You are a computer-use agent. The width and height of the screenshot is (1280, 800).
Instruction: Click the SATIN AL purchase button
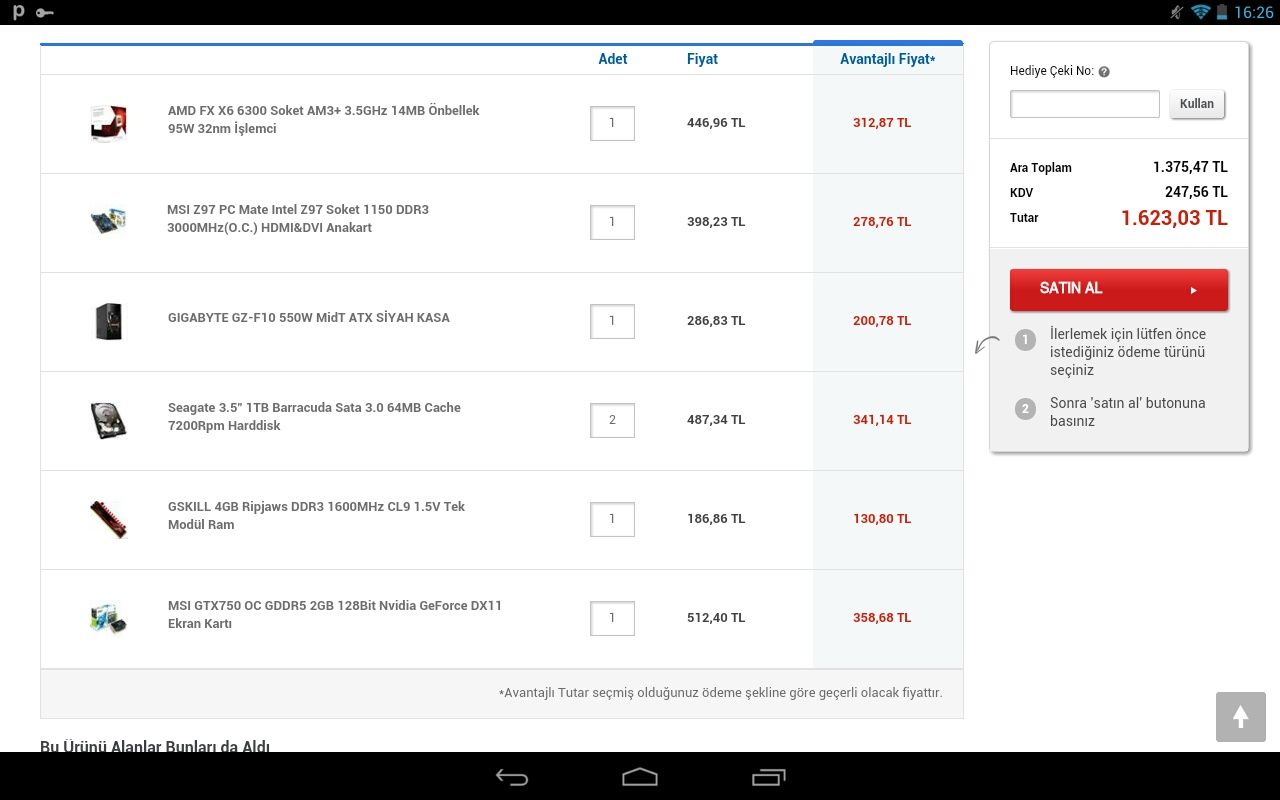(x=1119, y=289)
